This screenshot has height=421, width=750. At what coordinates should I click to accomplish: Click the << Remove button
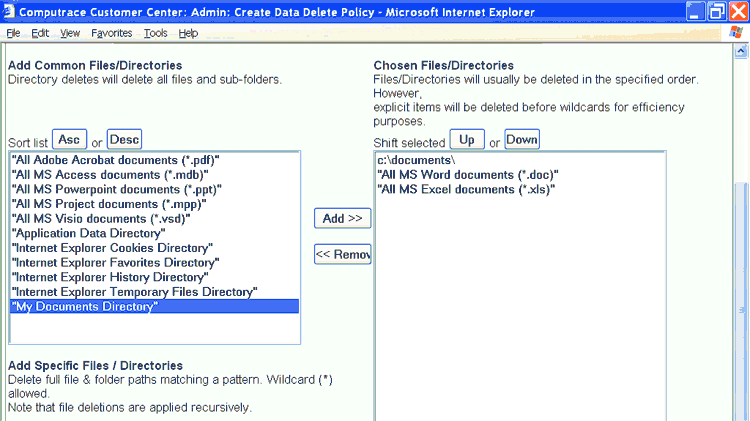click(x=342, y=254)
